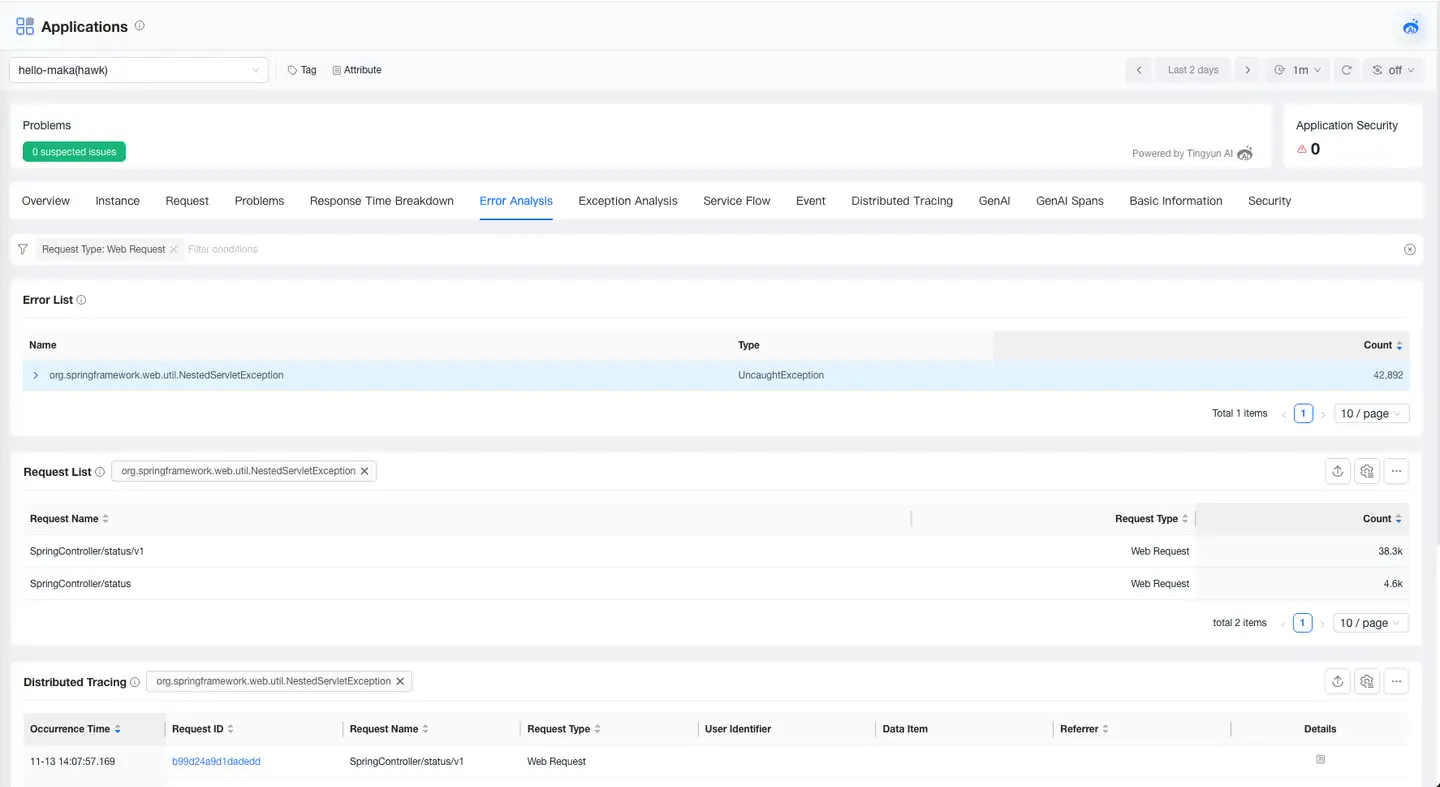Click the Tingyun AI avatar icon top-right
Screen dimensions: 1440x787
coord(1411,27)
